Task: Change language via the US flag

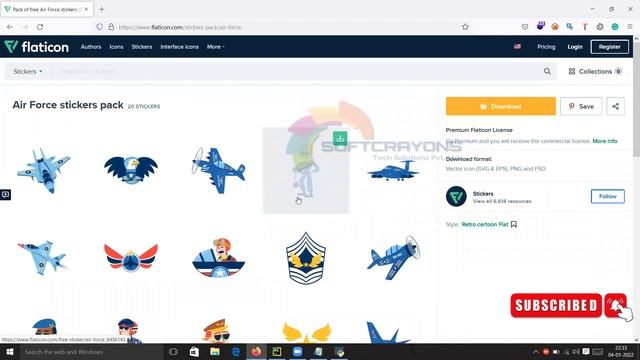Action: click(517, 47)
